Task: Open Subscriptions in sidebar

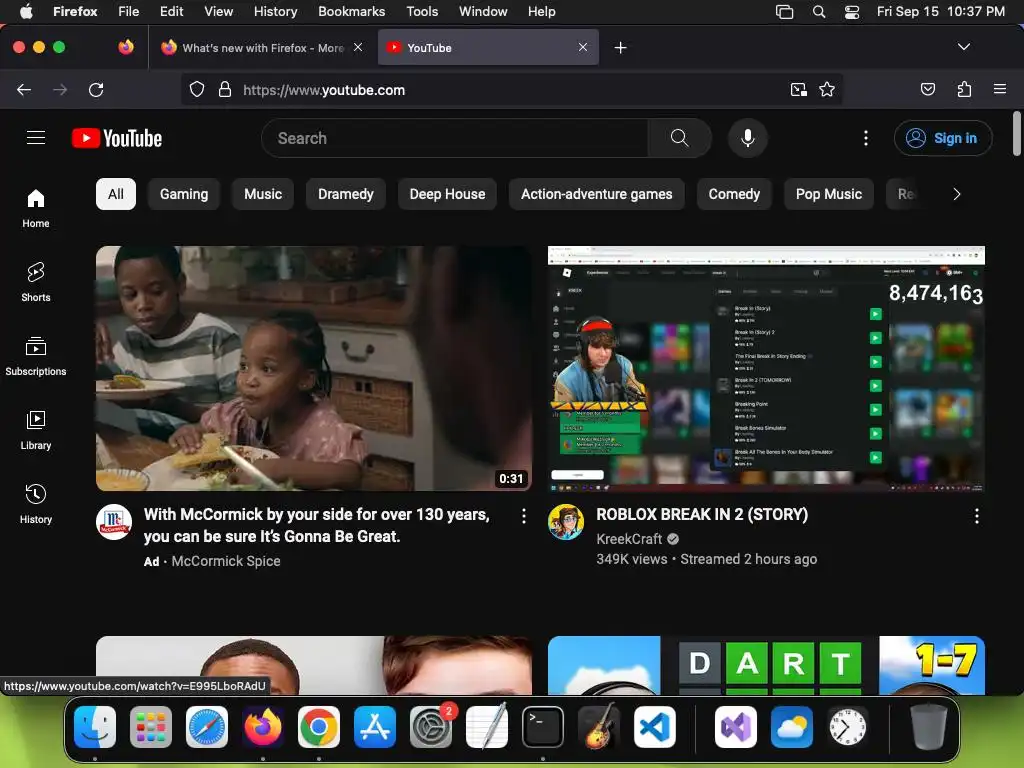Action: point(36,356)
